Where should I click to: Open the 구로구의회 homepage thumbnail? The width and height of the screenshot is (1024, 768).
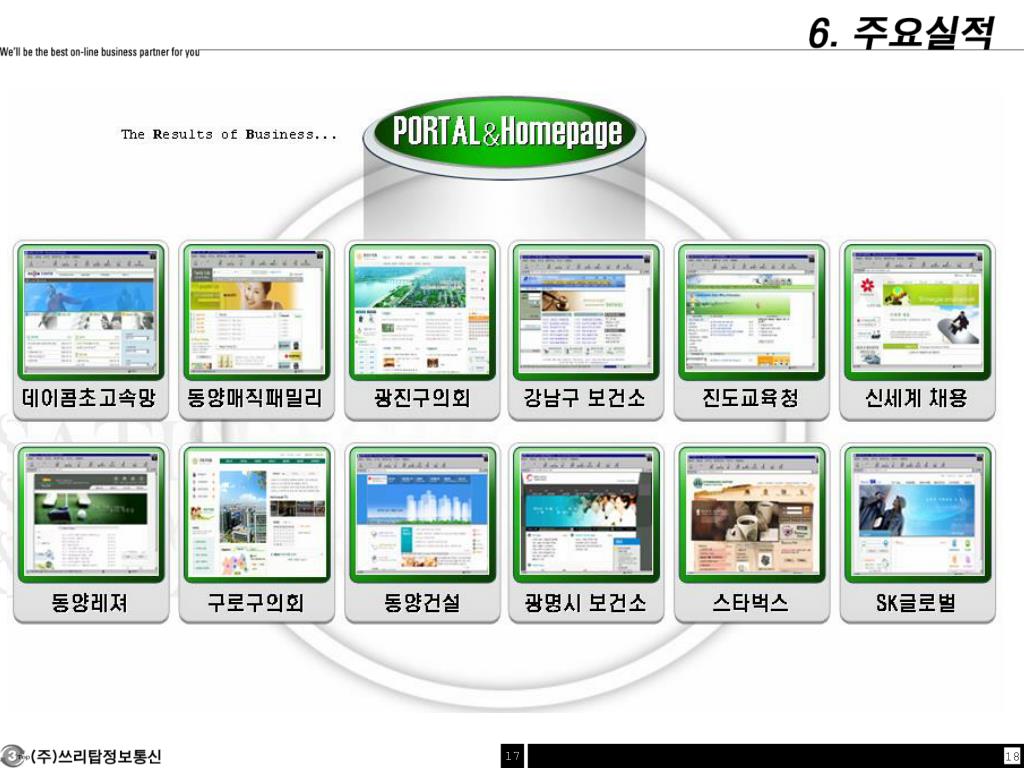coord(256,515)
